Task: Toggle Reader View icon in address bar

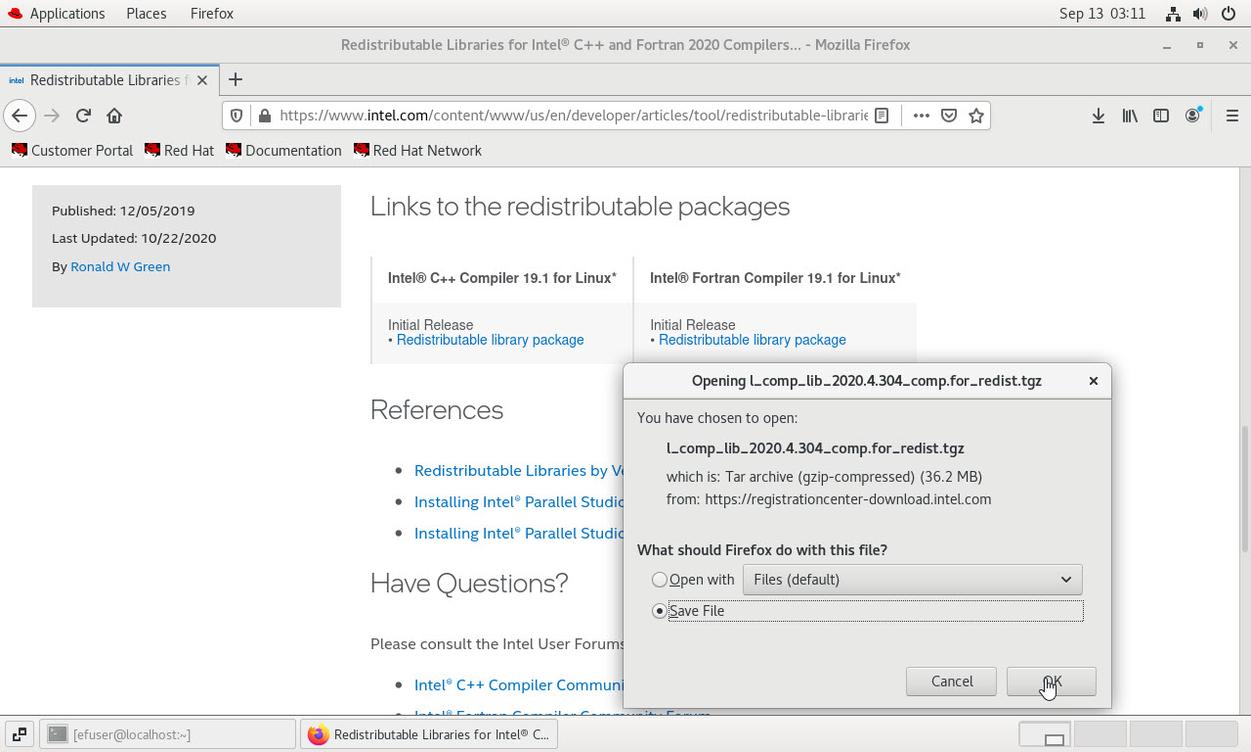Action: point(882,115)
